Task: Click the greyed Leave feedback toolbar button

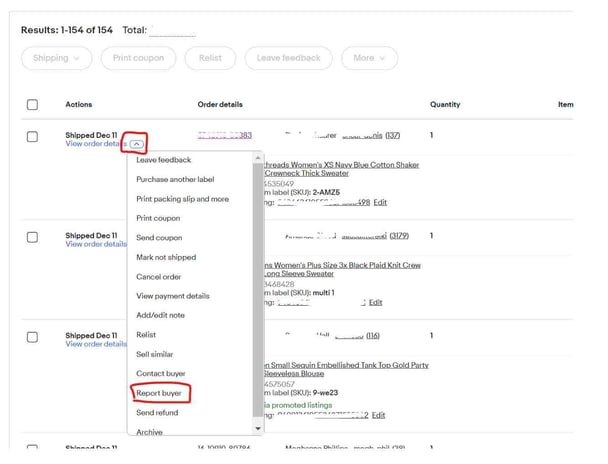Action: (x=288, y=58)
